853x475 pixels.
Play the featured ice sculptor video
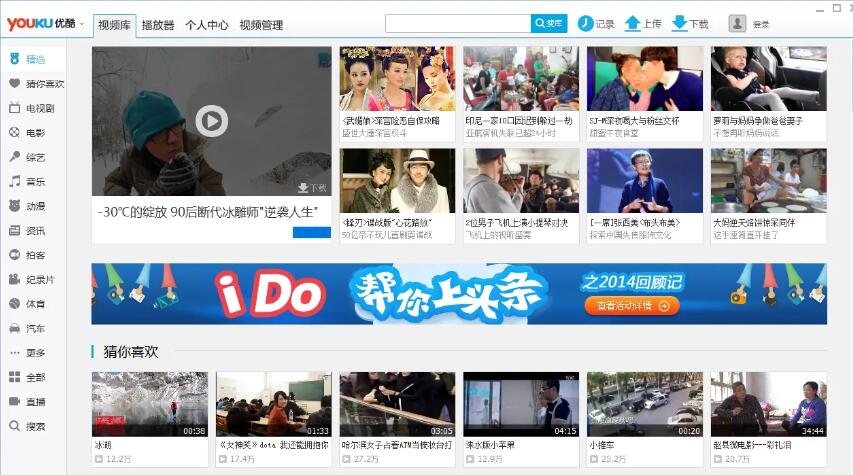click(211, 122)
